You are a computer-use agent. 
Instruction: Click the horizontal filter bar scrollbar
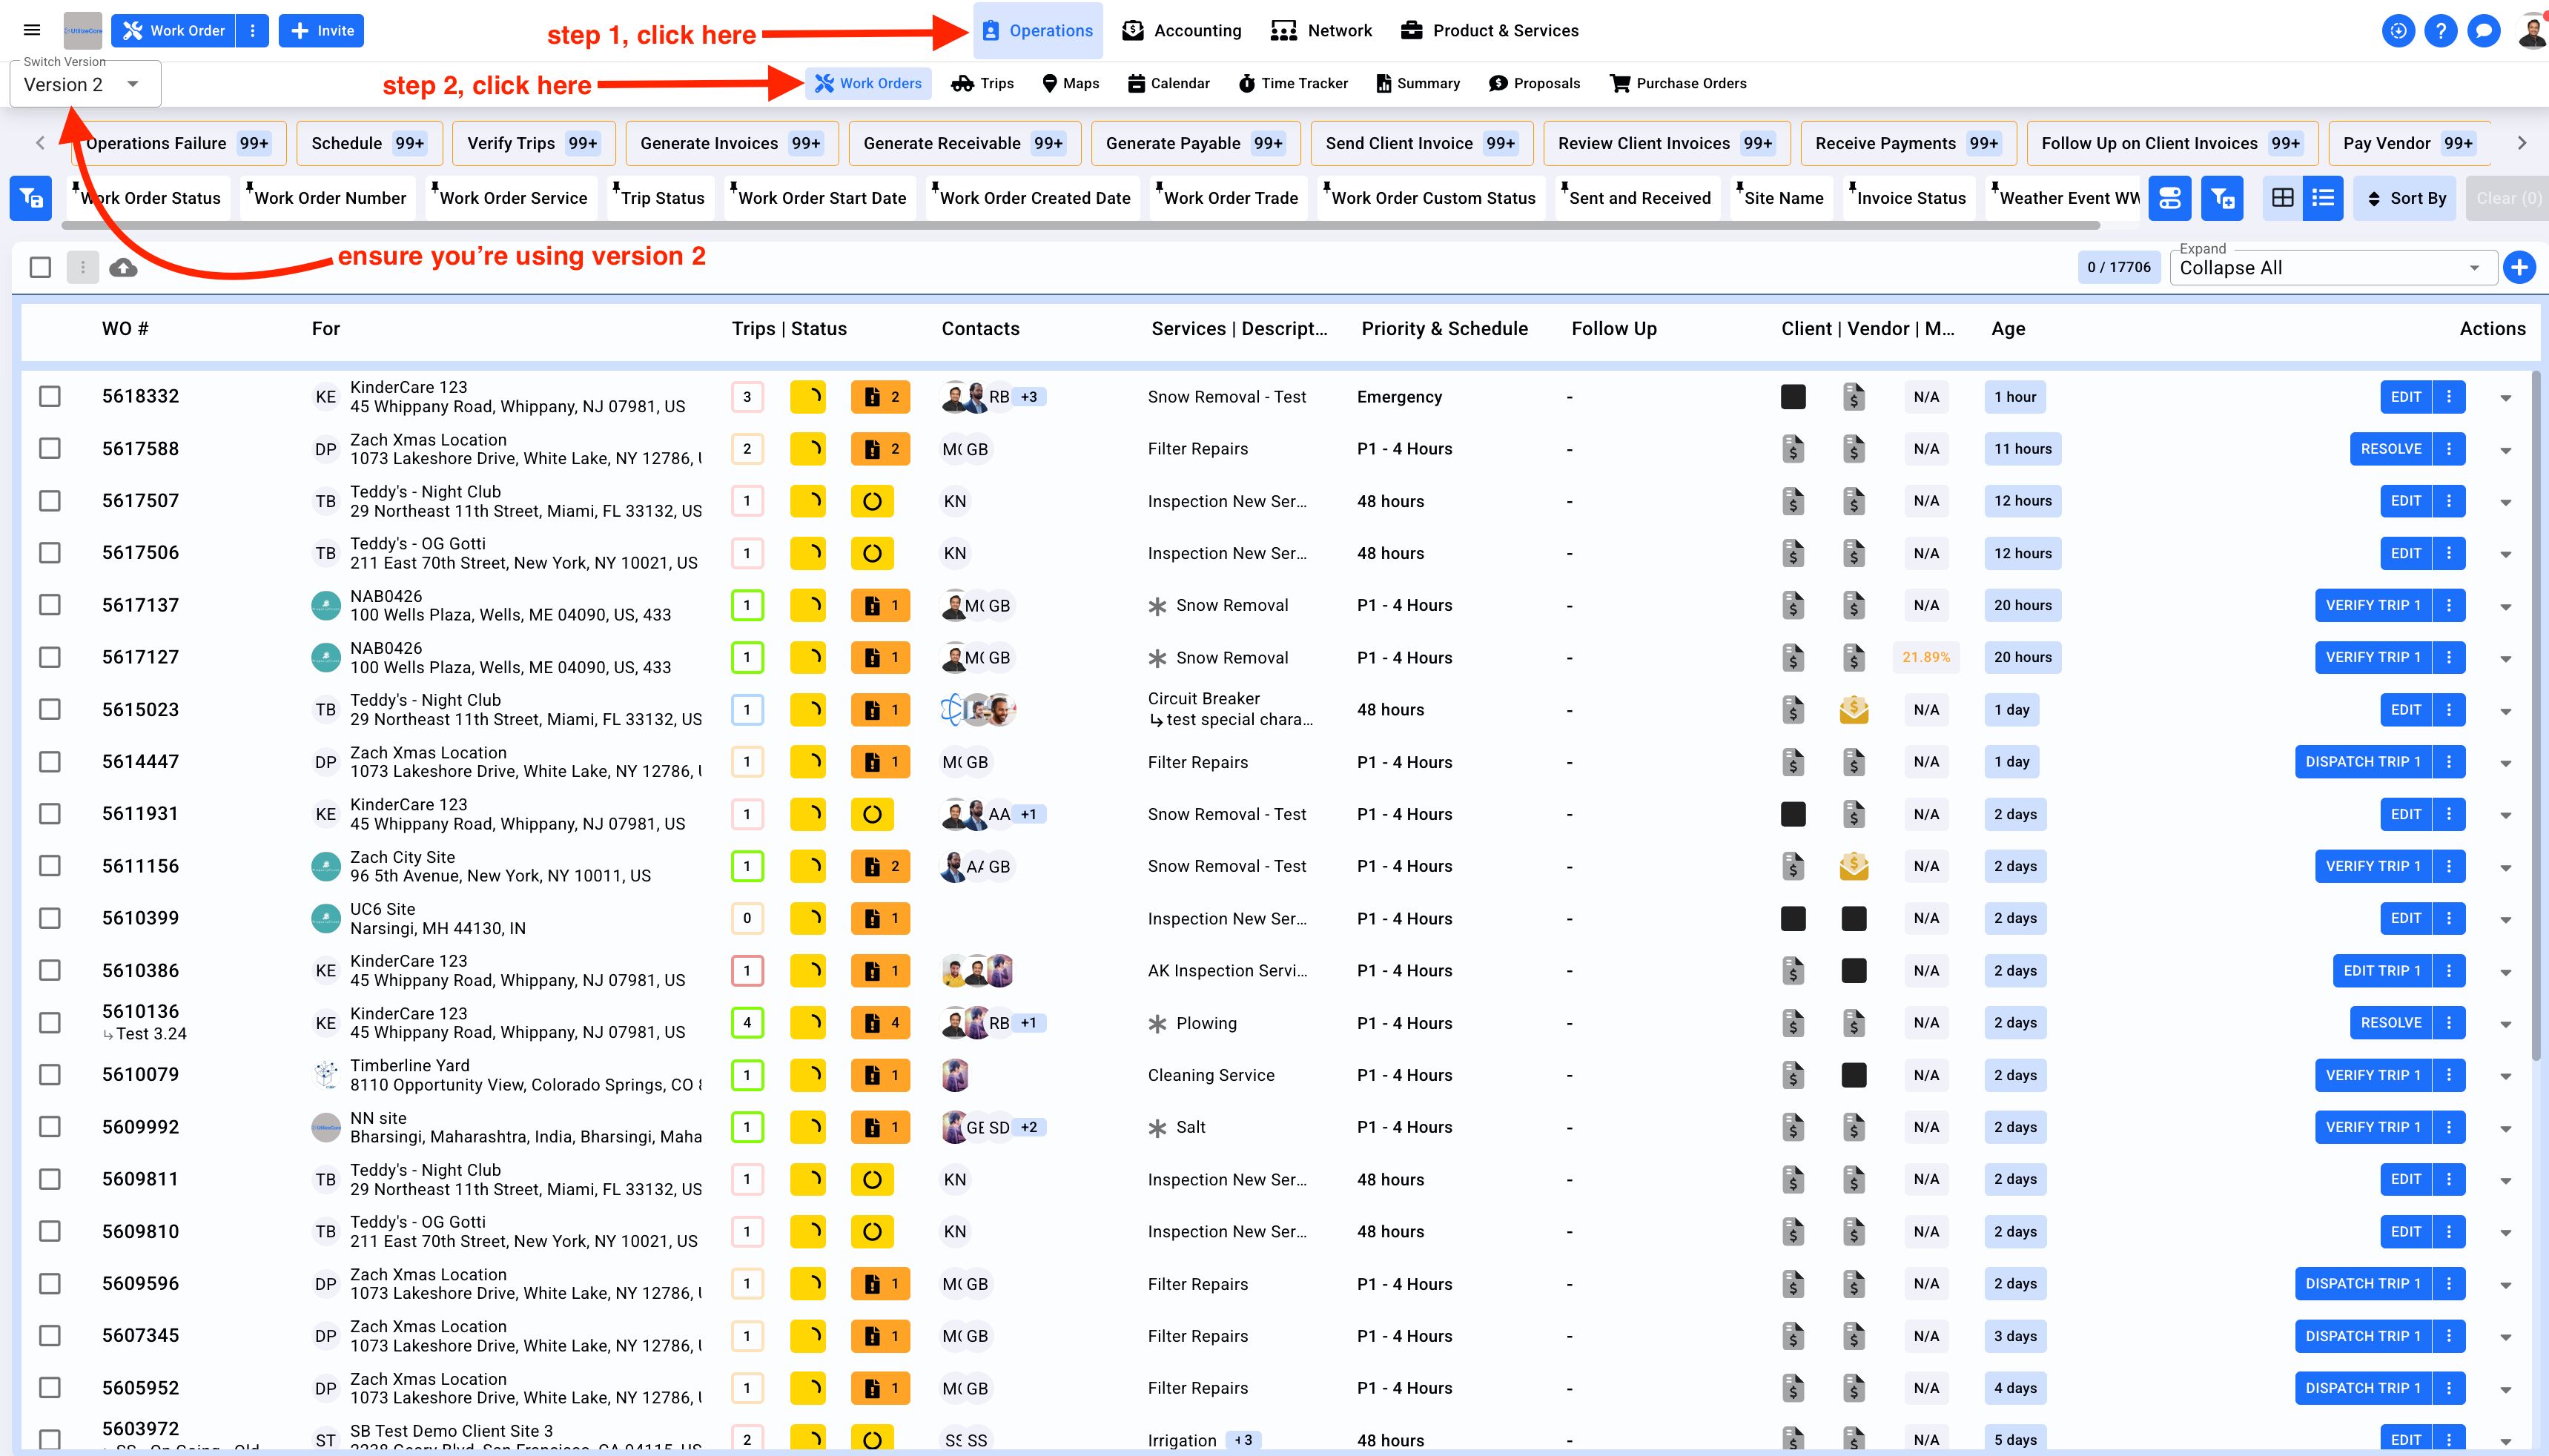[x=1080, y=226]
